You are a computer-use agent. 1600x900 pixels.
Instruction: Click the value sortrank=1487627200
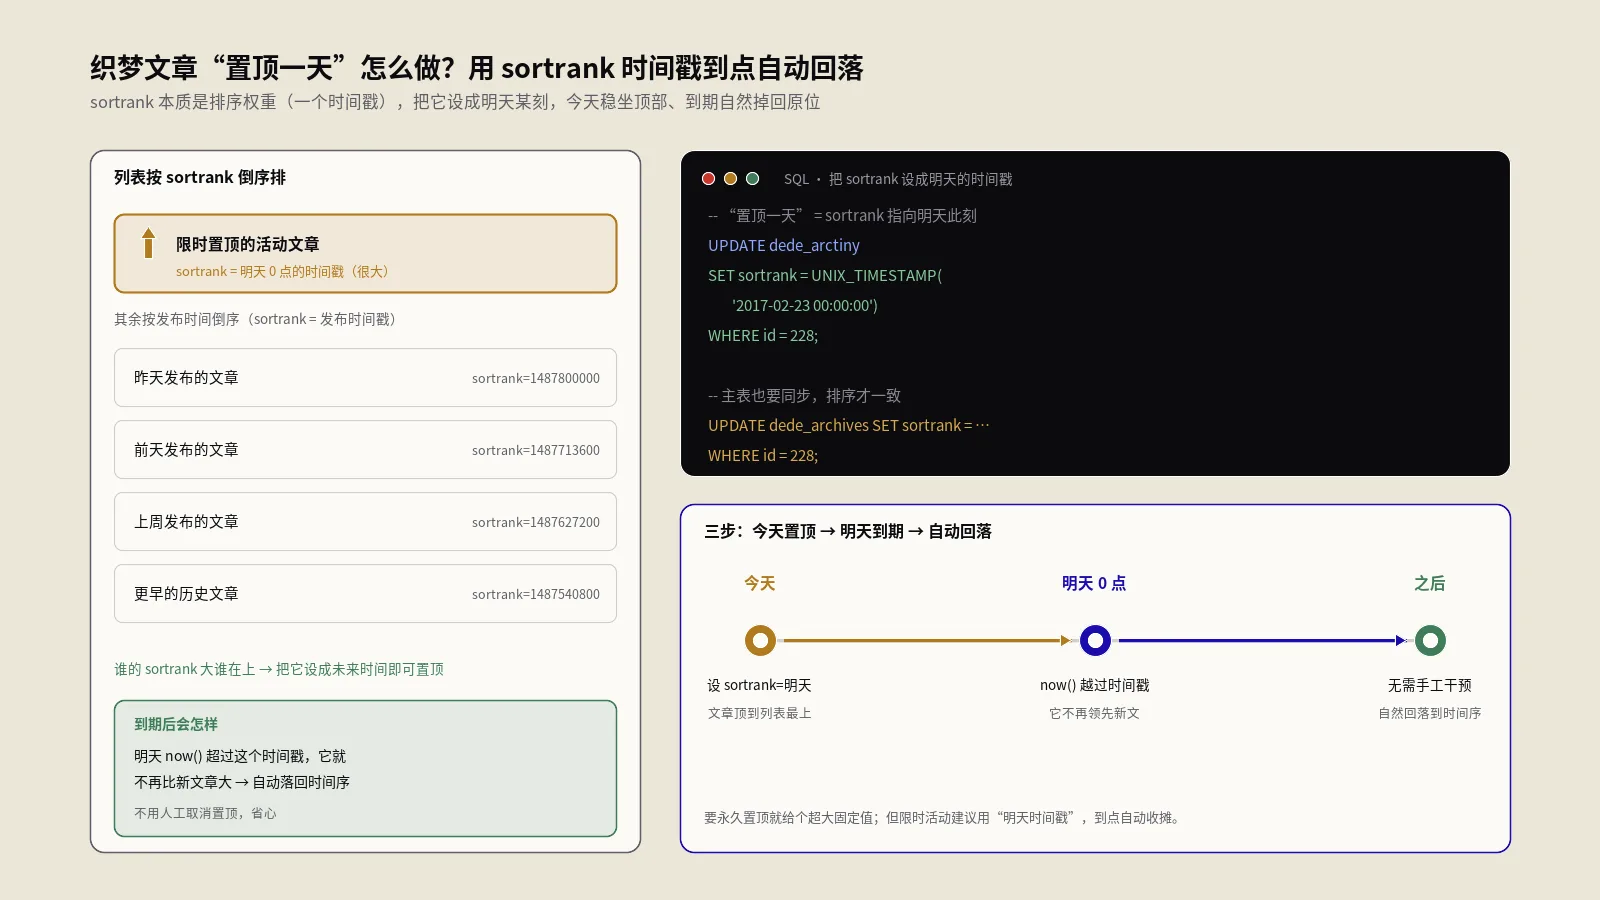tap(536, 522)
